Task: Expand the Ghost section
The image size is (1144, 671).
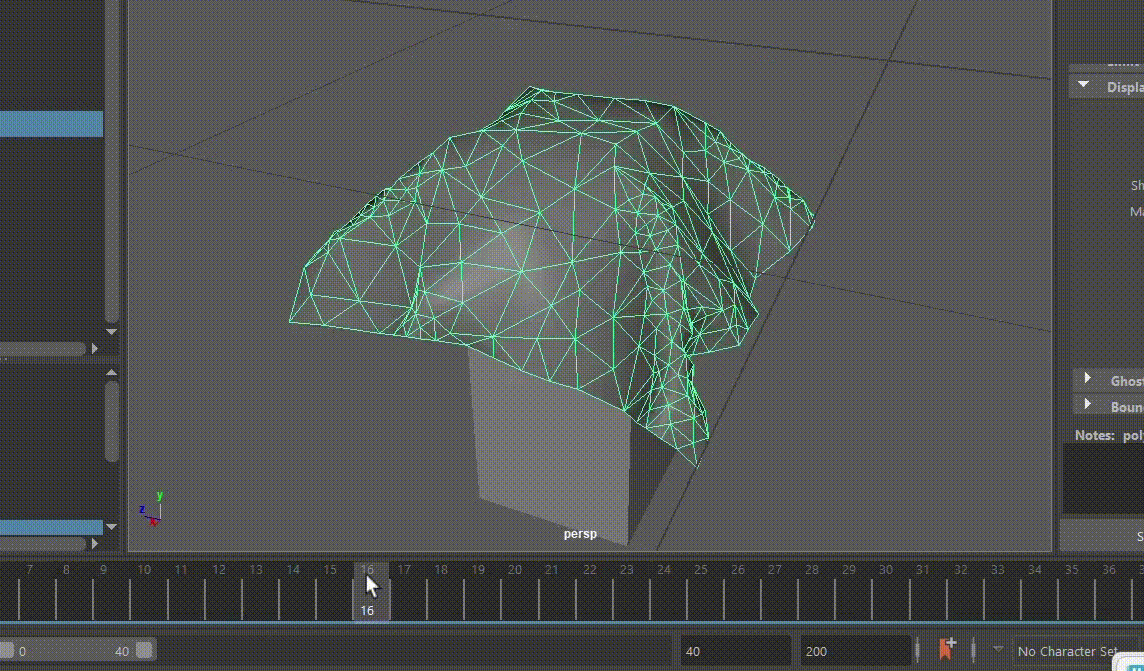Action: [1088, 379]
